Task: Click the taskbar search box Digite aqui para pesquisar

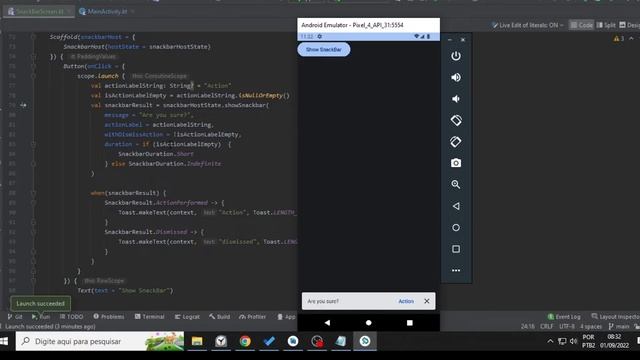Action: point(100,341)
